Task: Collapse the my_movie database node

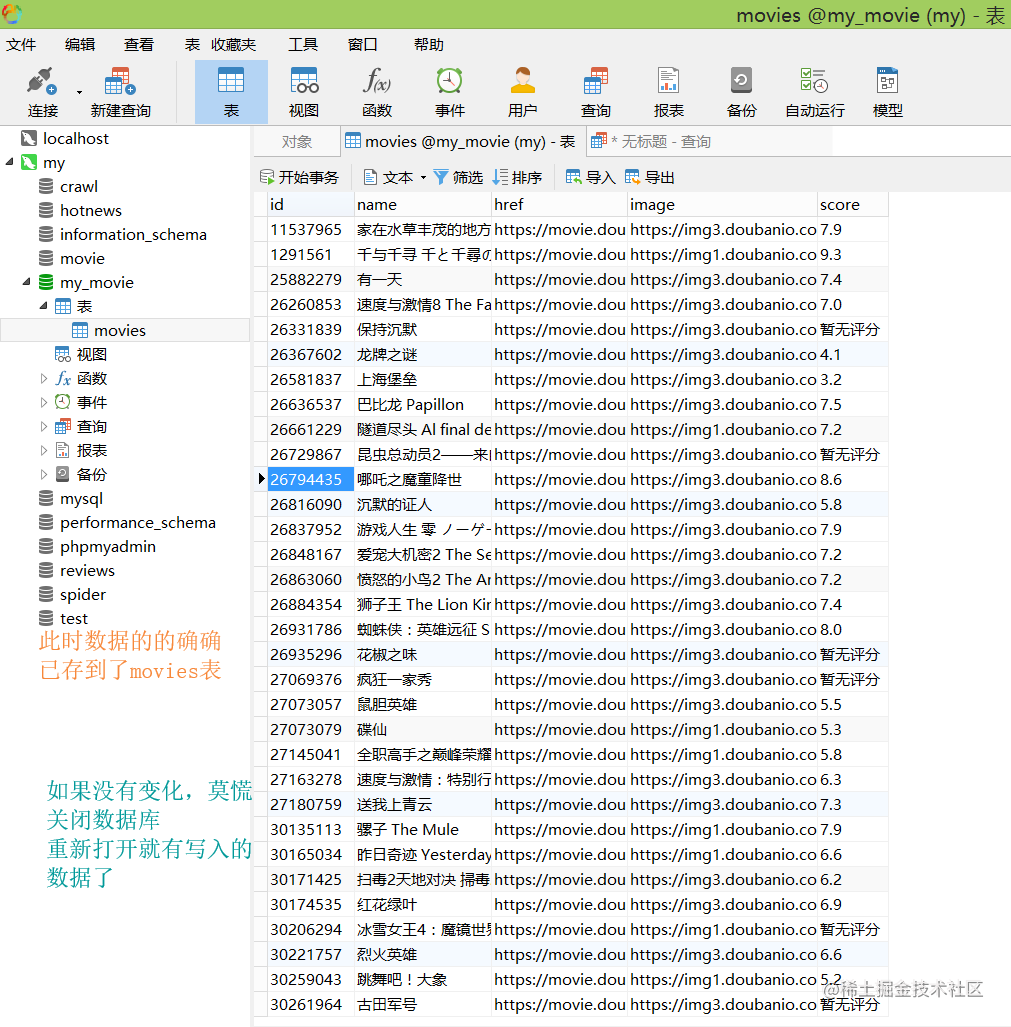Action: pos(26,282)
